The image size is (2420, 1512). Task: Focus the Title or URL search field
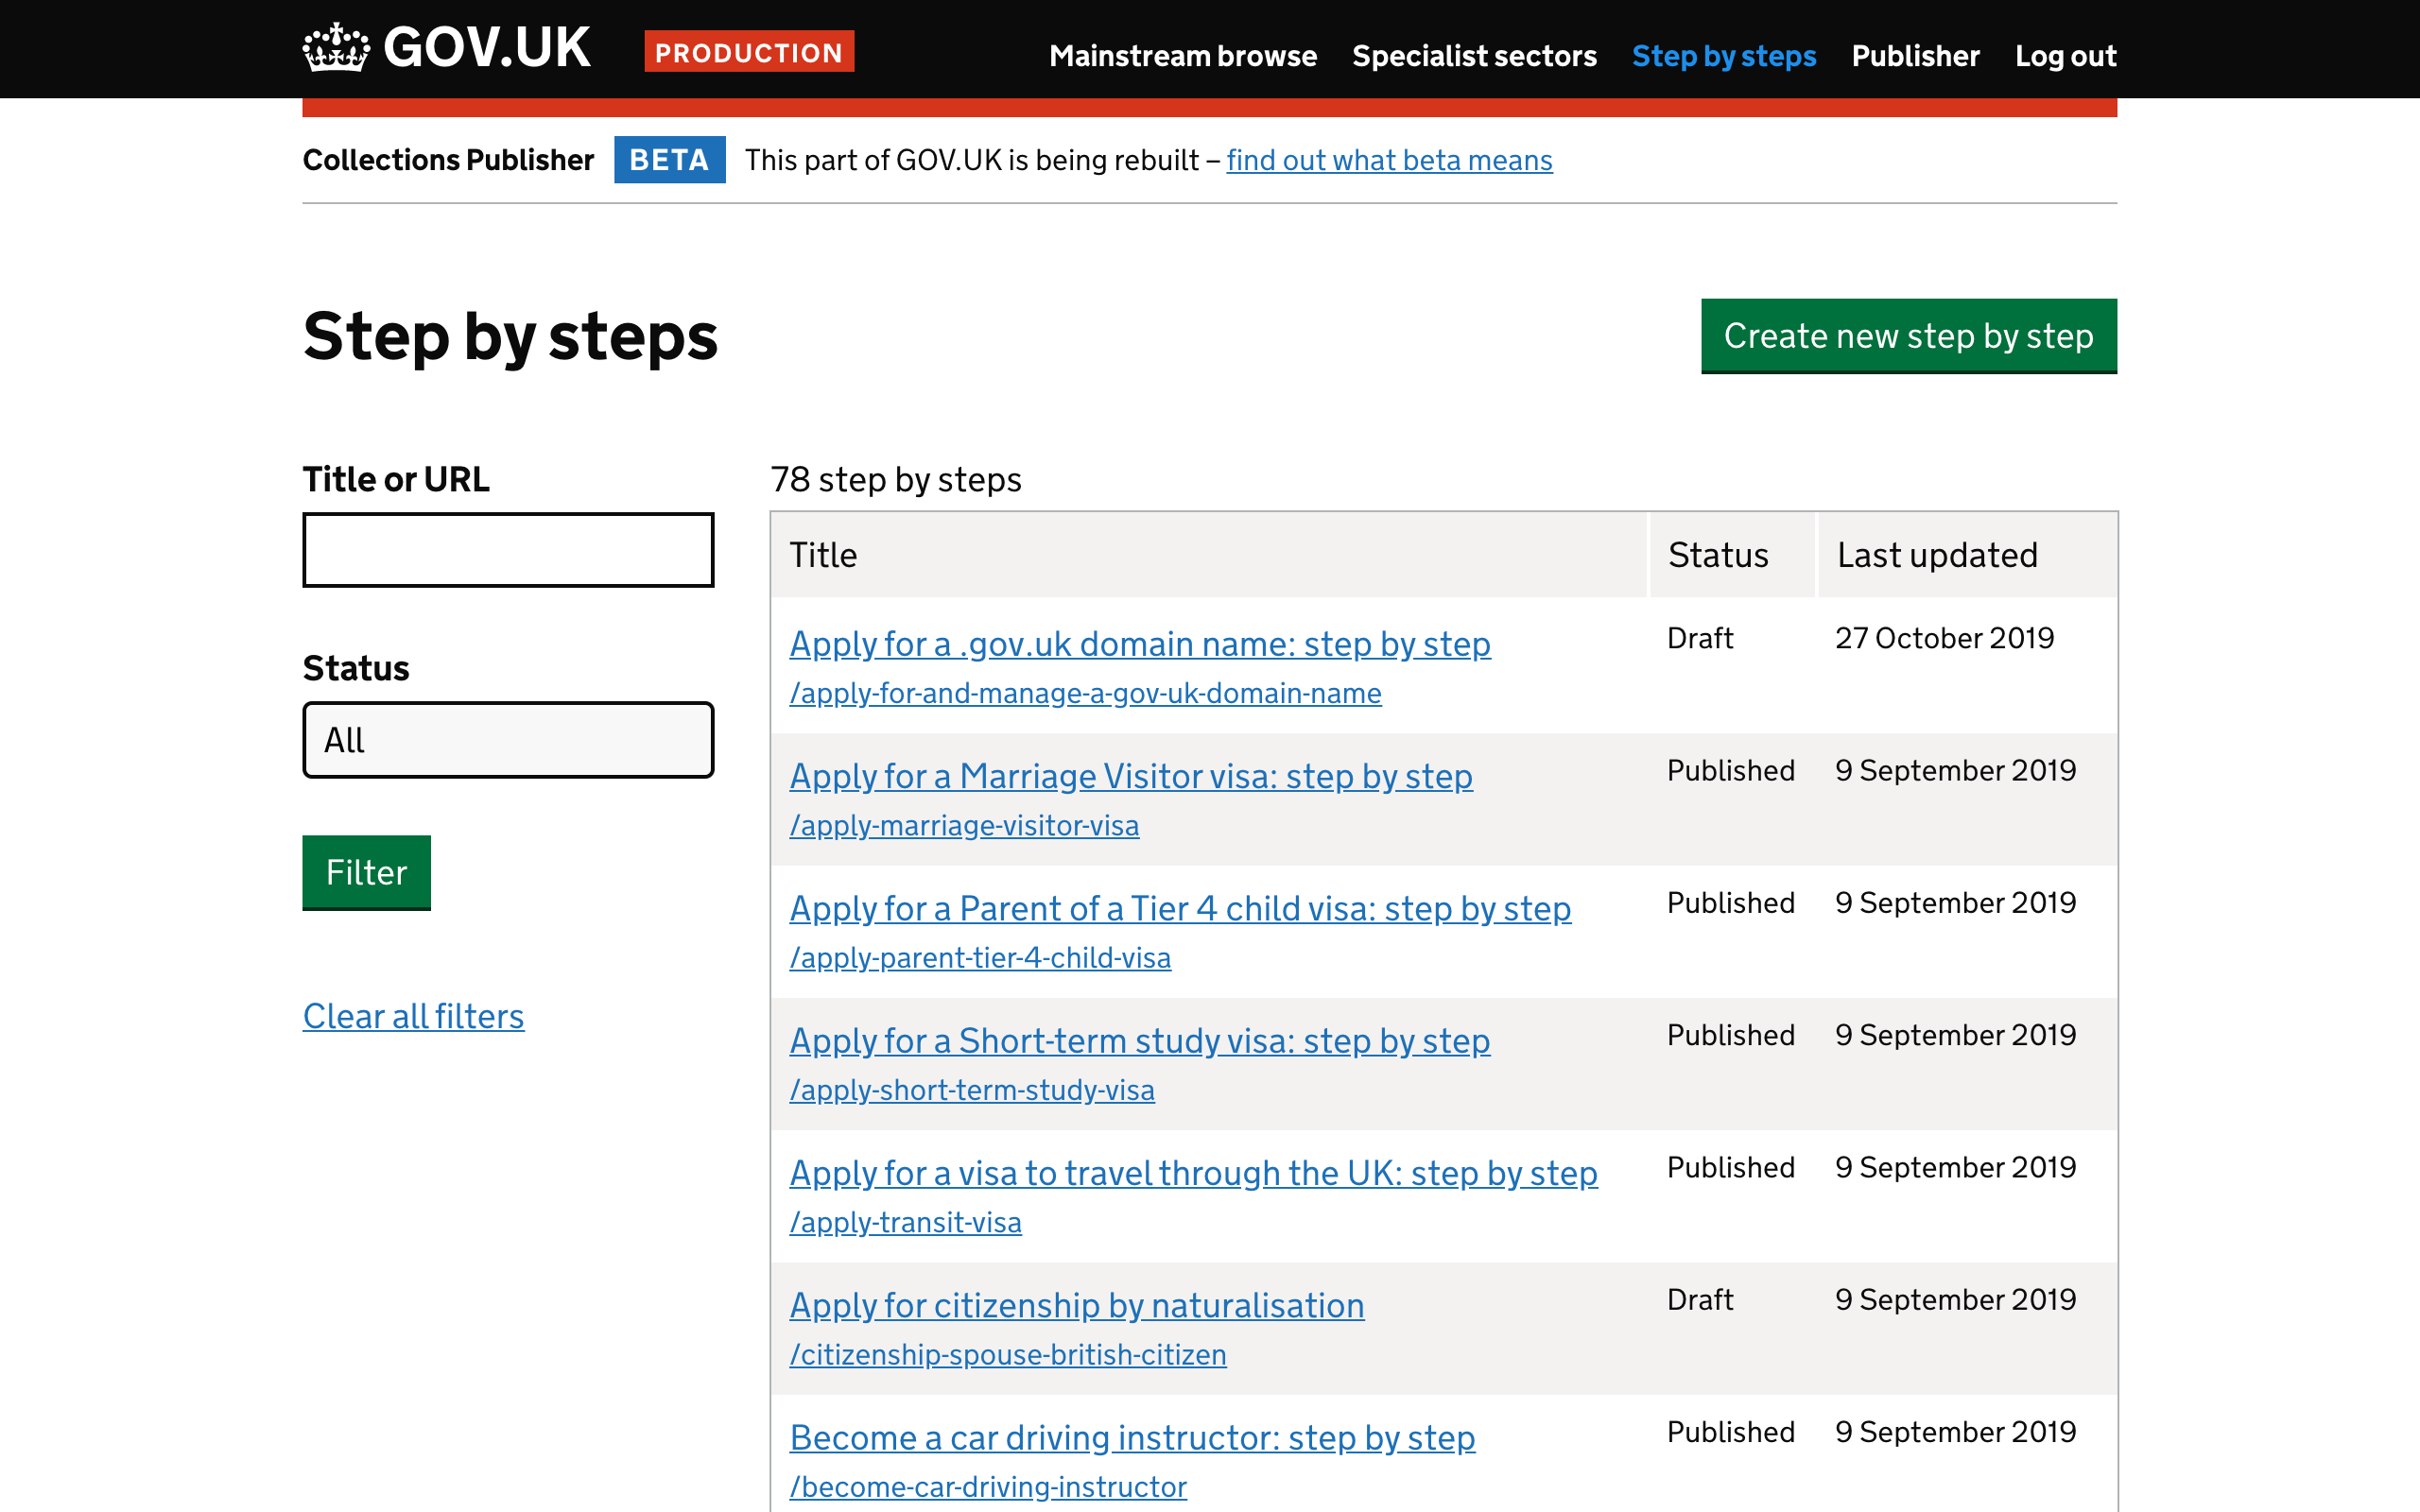click(x=508, y=550)
